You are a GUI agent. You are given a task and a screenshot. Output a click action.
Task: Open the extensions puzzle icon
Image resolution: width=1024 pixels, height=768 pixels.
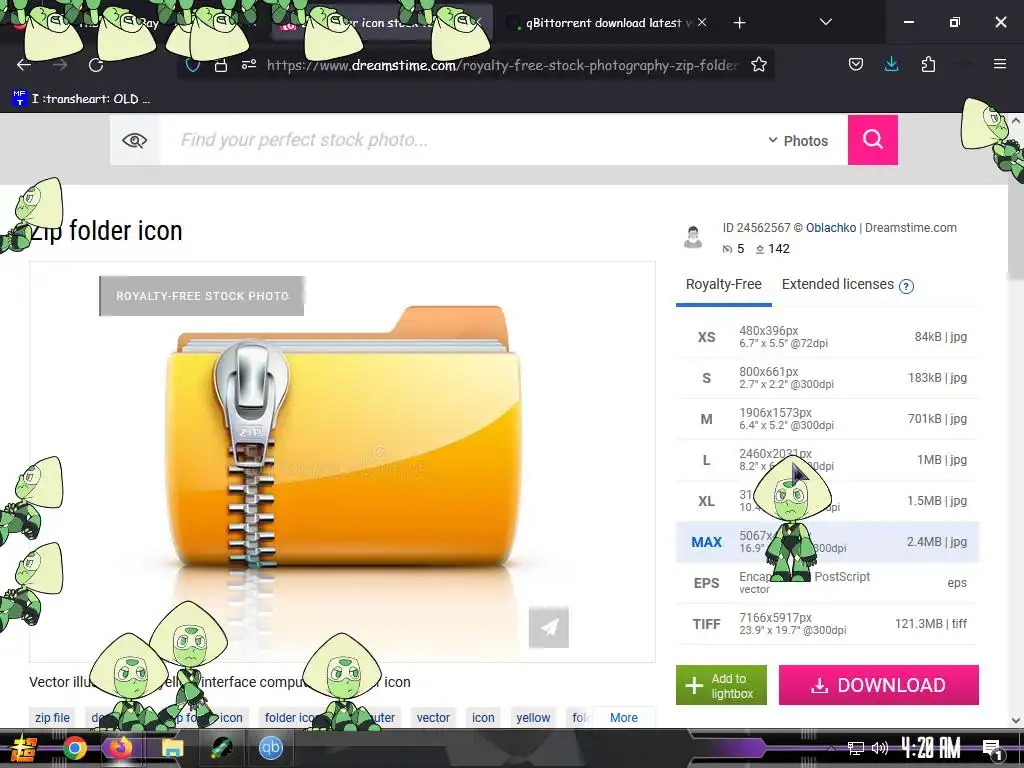928,64
